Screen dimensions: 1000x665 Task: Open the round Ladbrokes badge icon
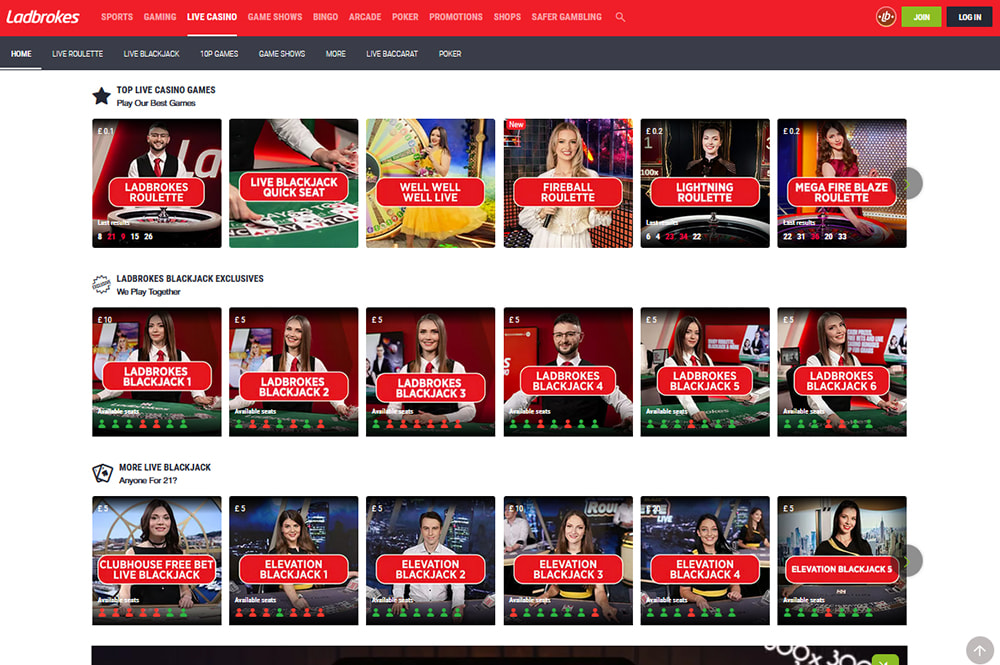(886, 17)
